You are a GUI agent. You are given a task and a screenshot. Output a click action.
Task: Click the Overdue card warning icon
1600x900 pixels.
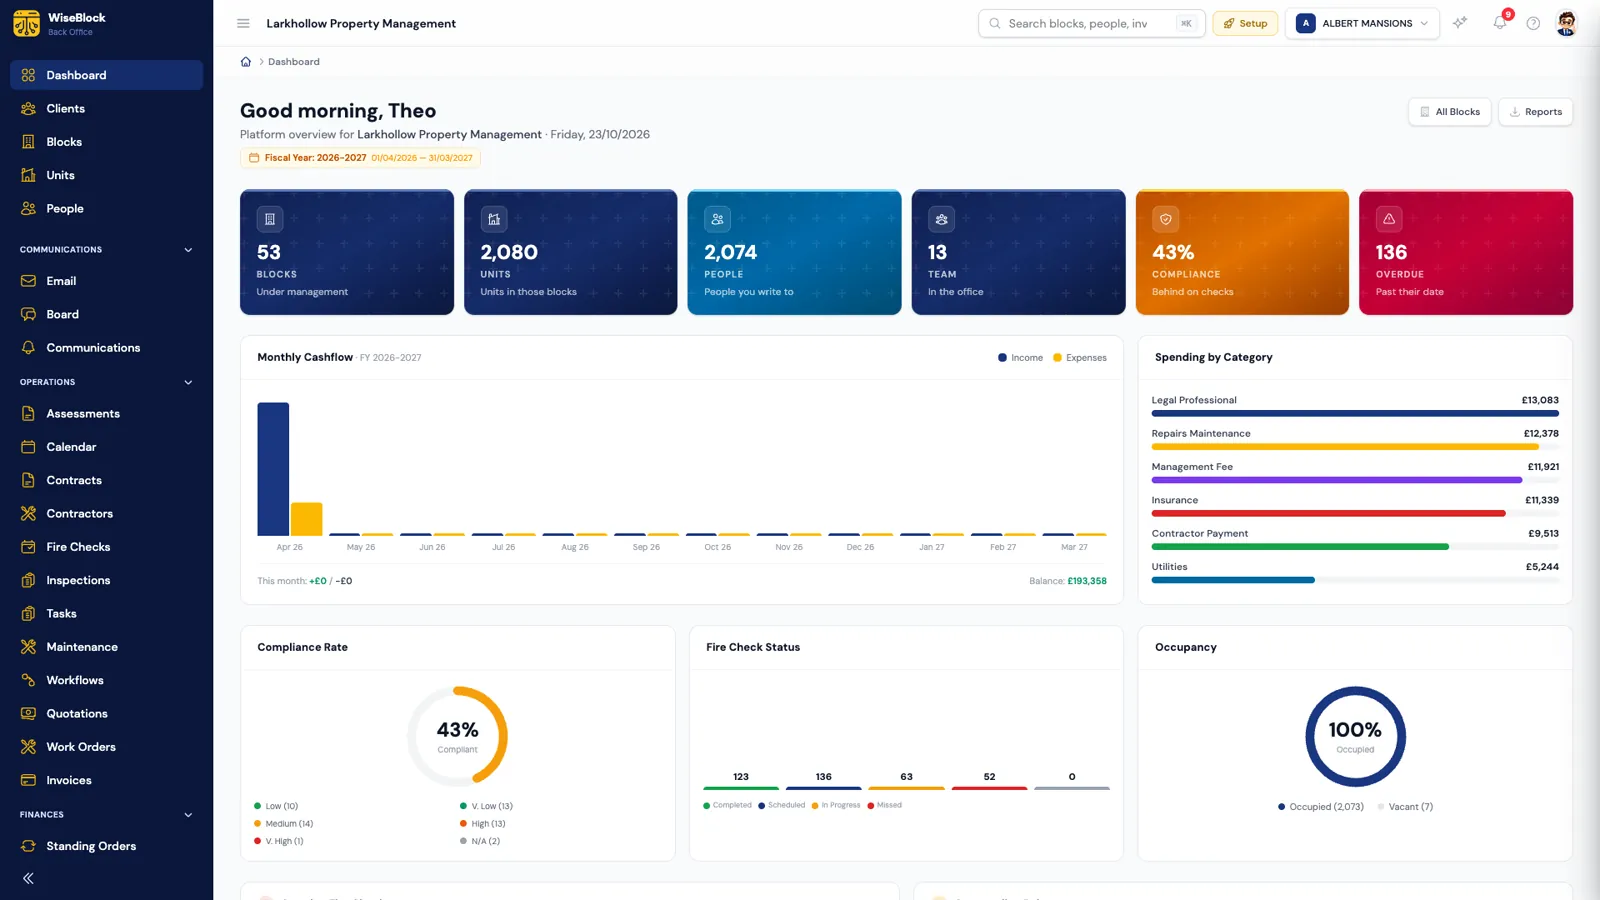point(1388,219)
